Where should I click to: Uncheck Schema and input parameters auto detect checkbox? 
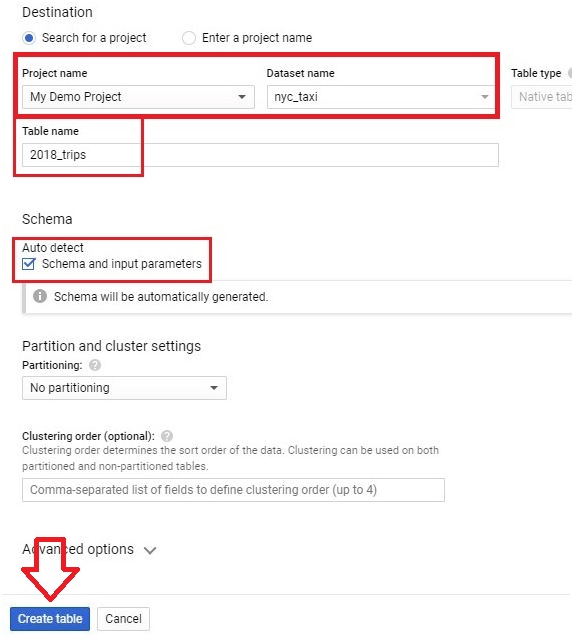pyautogui.click(x=29, y=264)
